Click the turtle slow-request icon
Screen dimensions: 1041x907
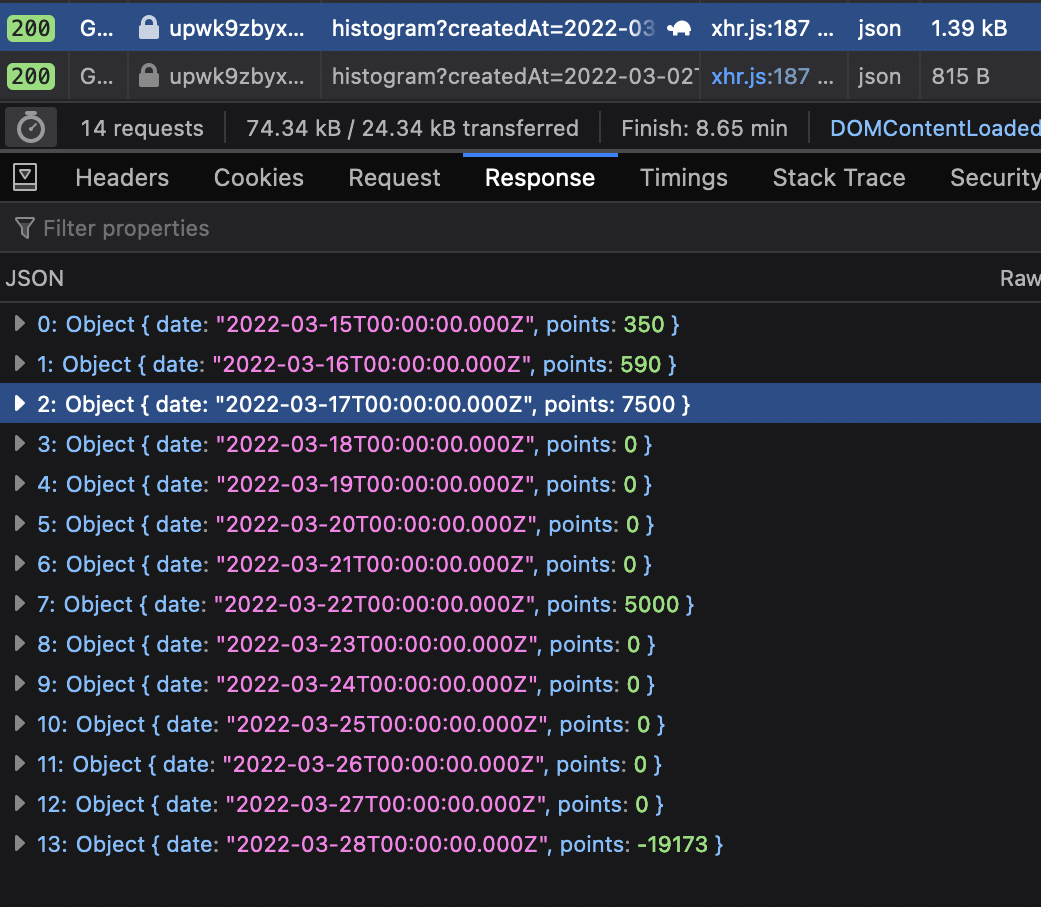click(x=679, y=28)
